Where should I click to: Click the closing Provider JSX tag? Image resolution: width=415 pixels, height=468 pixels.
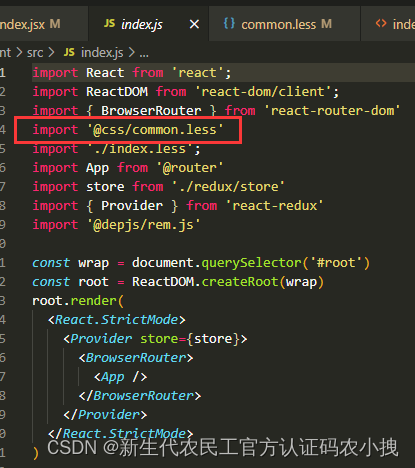(x=105, y=415)
